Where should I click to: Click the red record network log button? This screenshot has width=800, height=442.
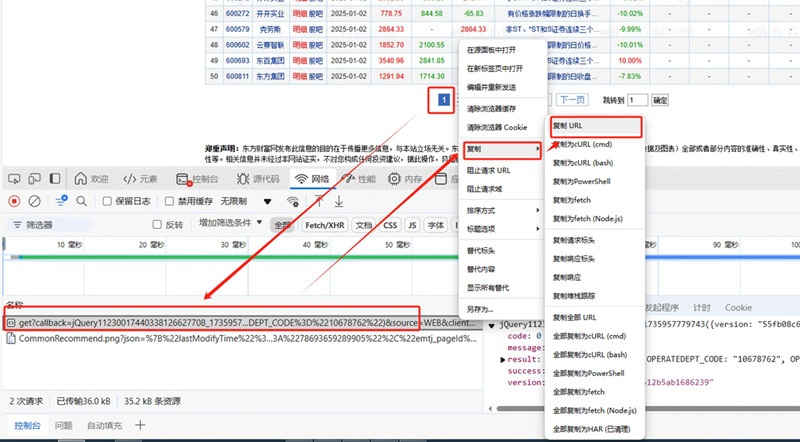coord(14,201)
